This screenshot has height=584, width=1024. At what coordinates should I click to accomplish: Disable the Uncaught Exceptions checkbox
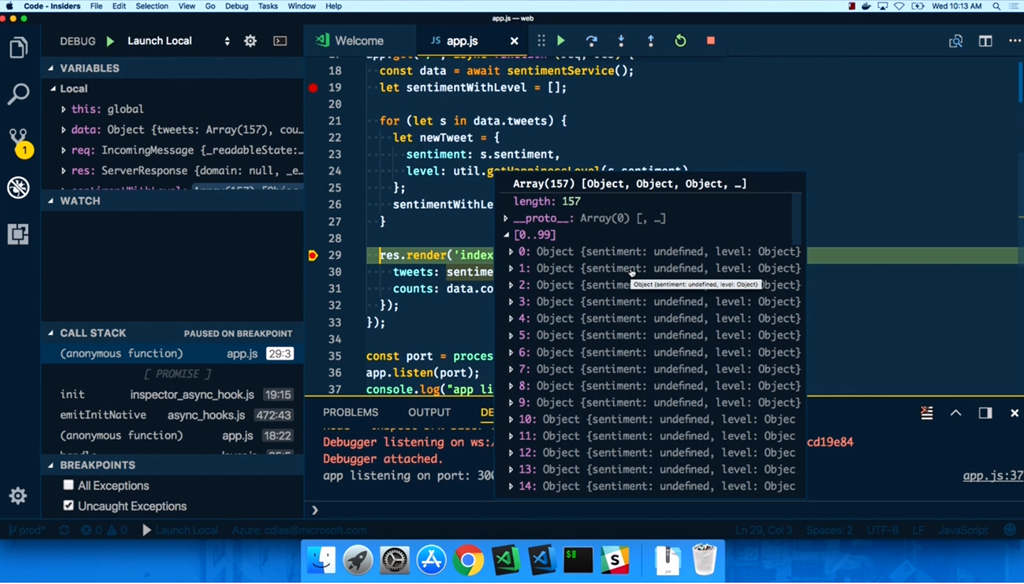68,506
